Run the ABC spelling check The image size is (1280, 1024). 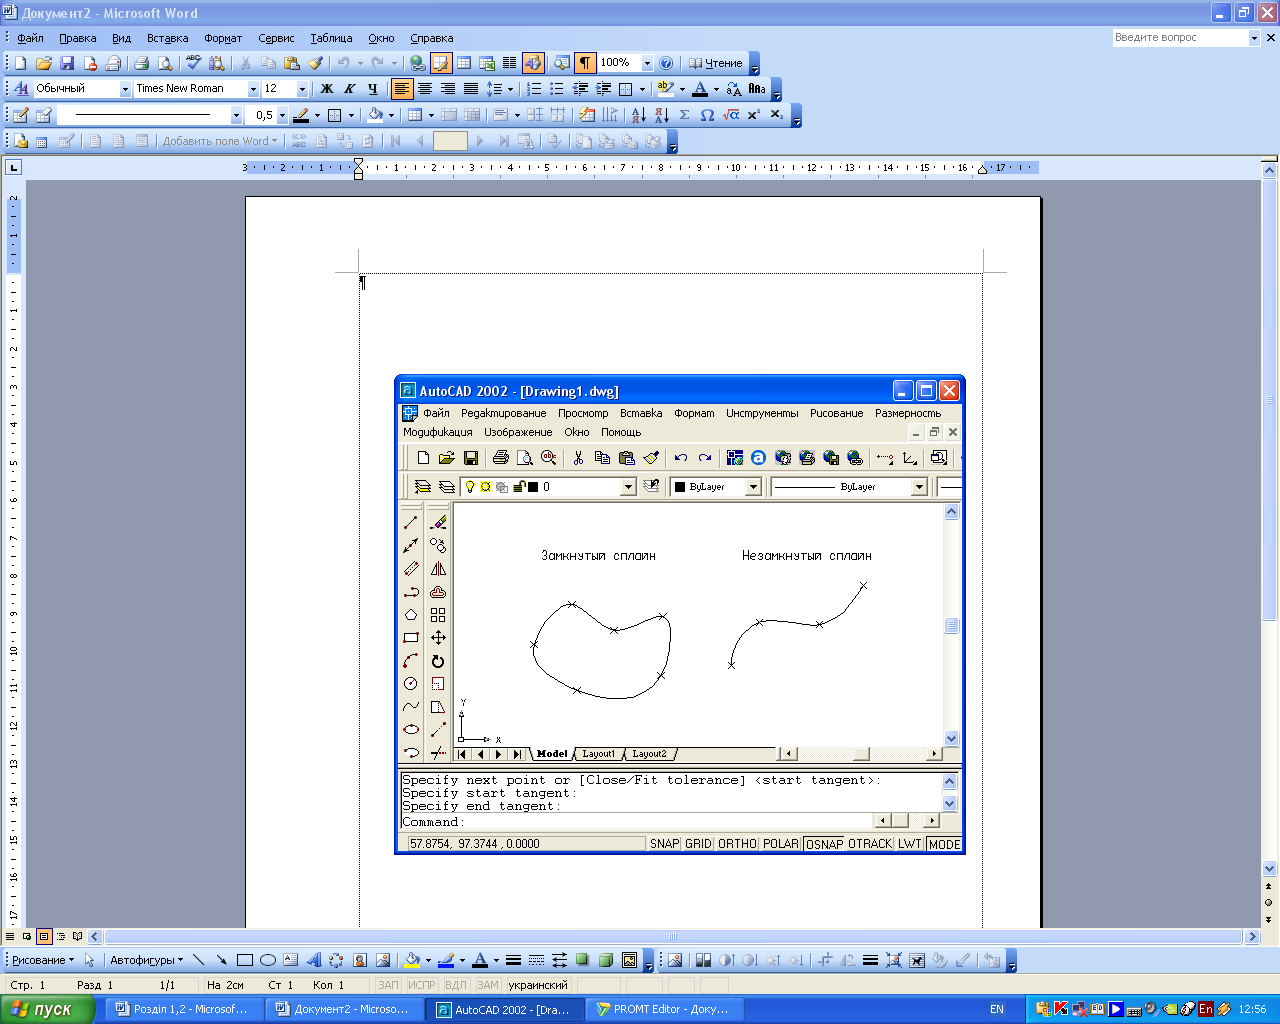(x=193, y=63)
